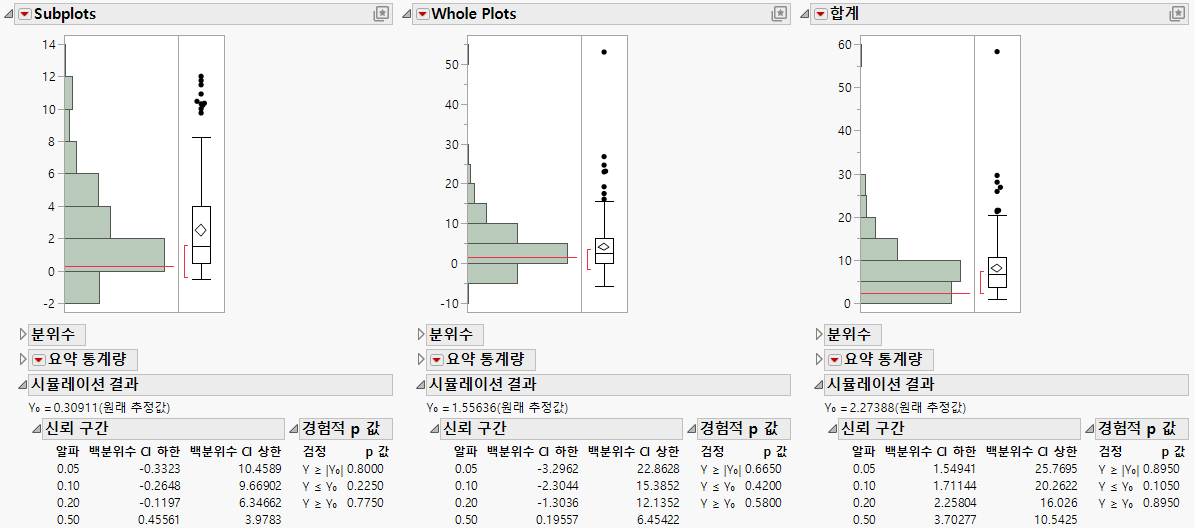
Task: Expand 요약 통계량 disclosure under Whole Plots
Action: click(421, 360)
